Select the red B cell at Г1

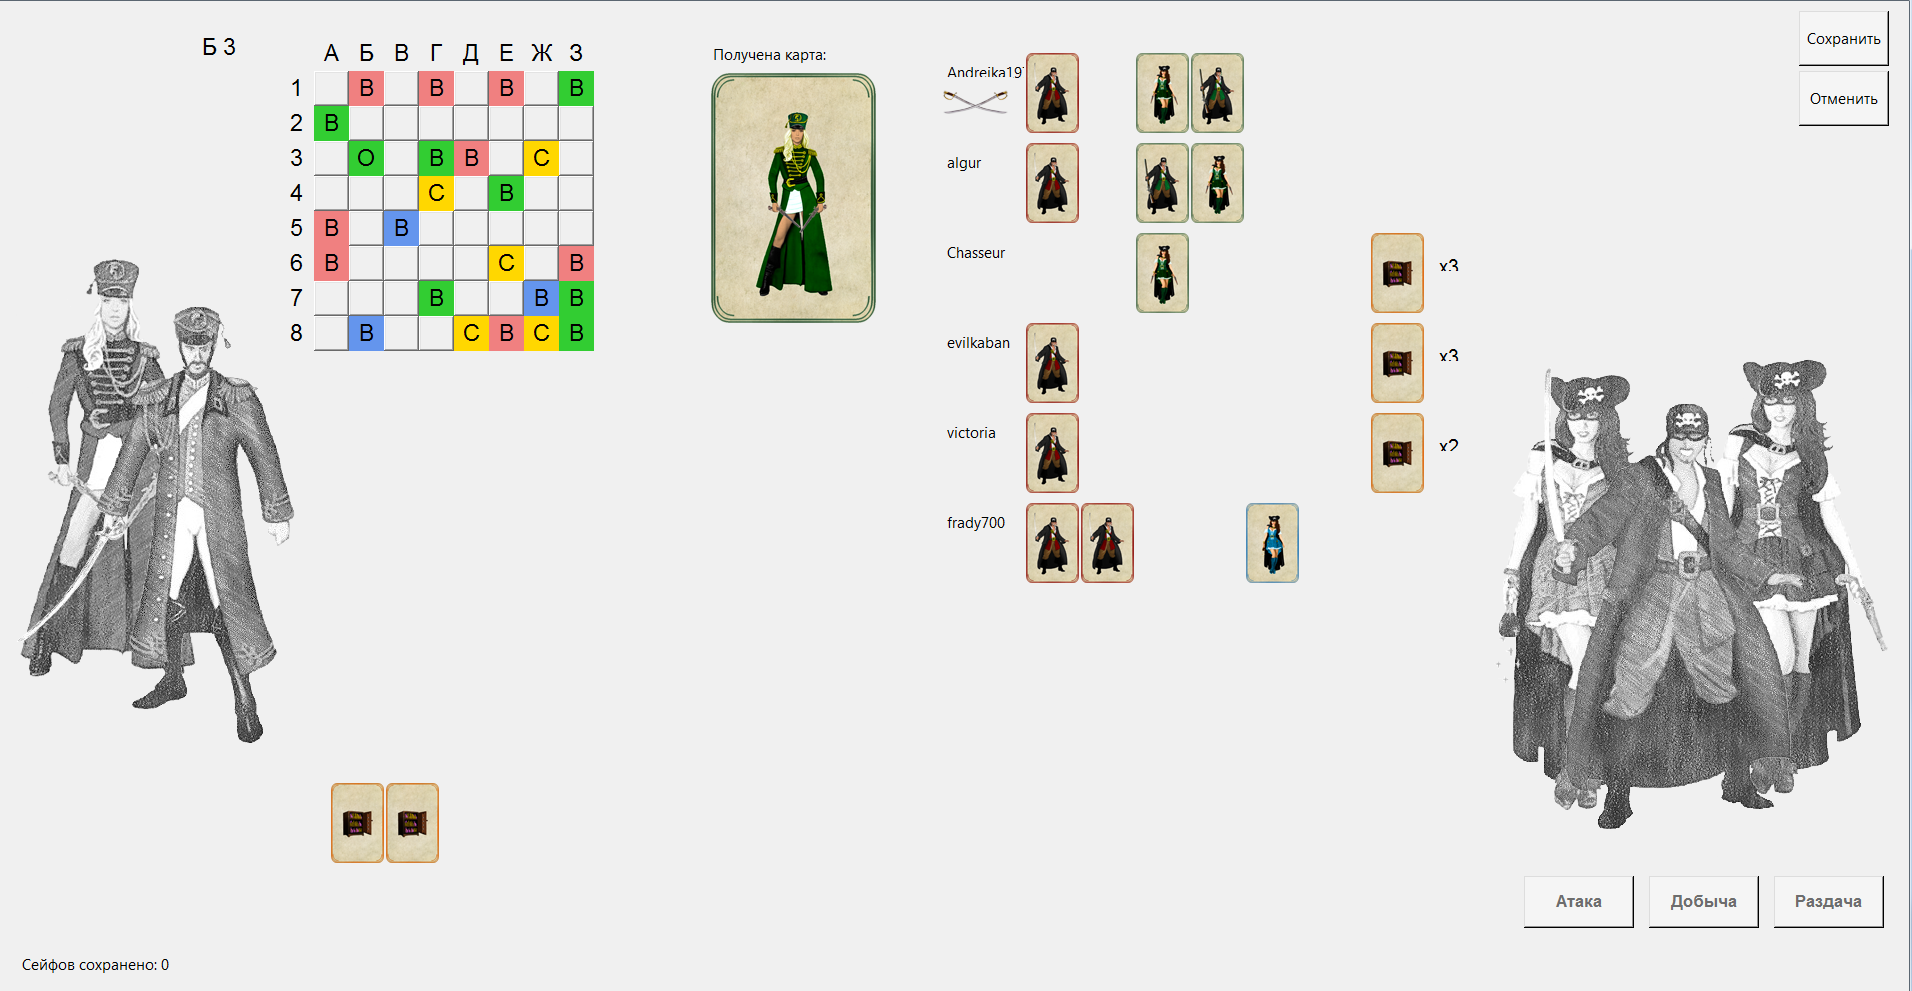436,88
